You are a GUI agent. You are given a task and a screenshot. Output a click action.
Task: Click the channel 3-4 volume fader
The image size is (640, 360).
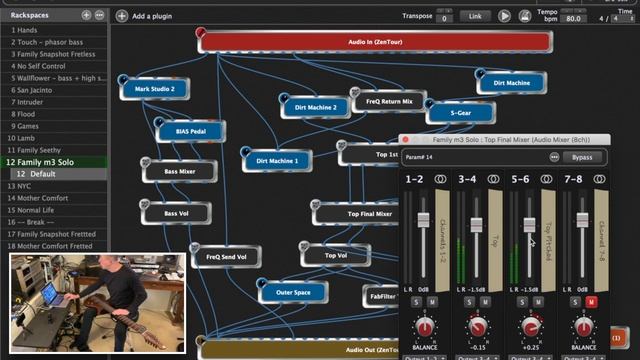pyautogui.click(x=476, y=225)
